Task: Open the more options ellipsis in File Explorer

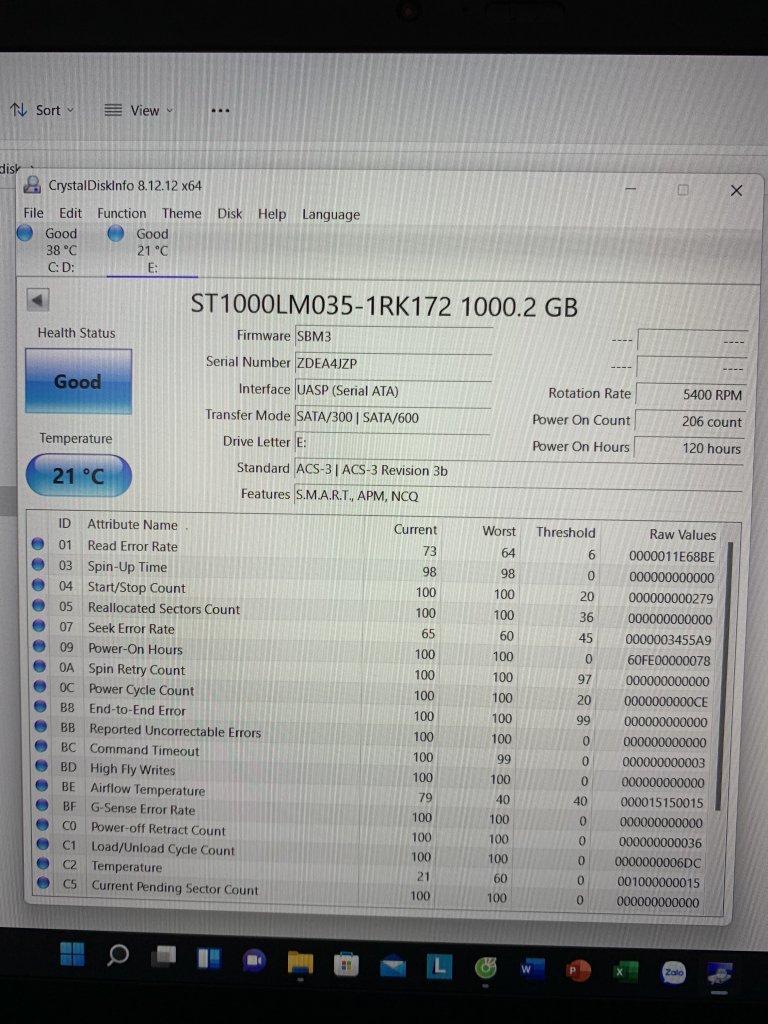Action: point(220,110)
